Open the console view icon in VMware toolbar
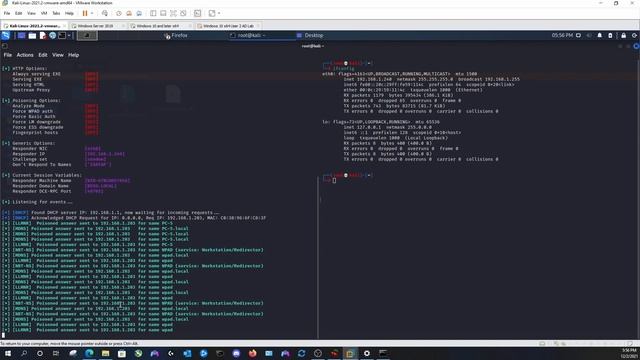The image size is (640, 360). point(198,13)
